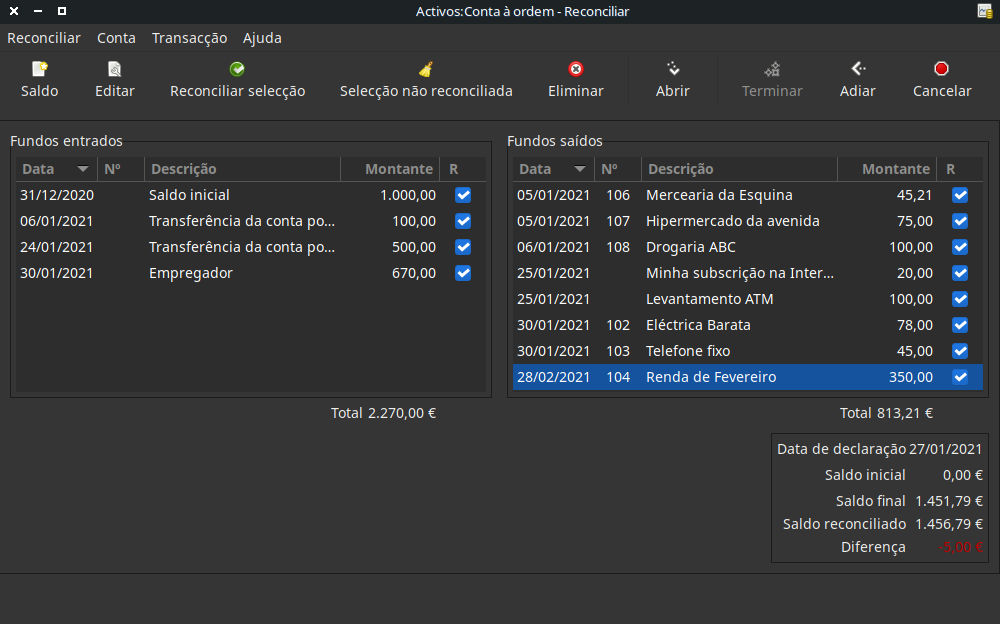
Task: Open the Transacção menu
Action: coord(189,38)
